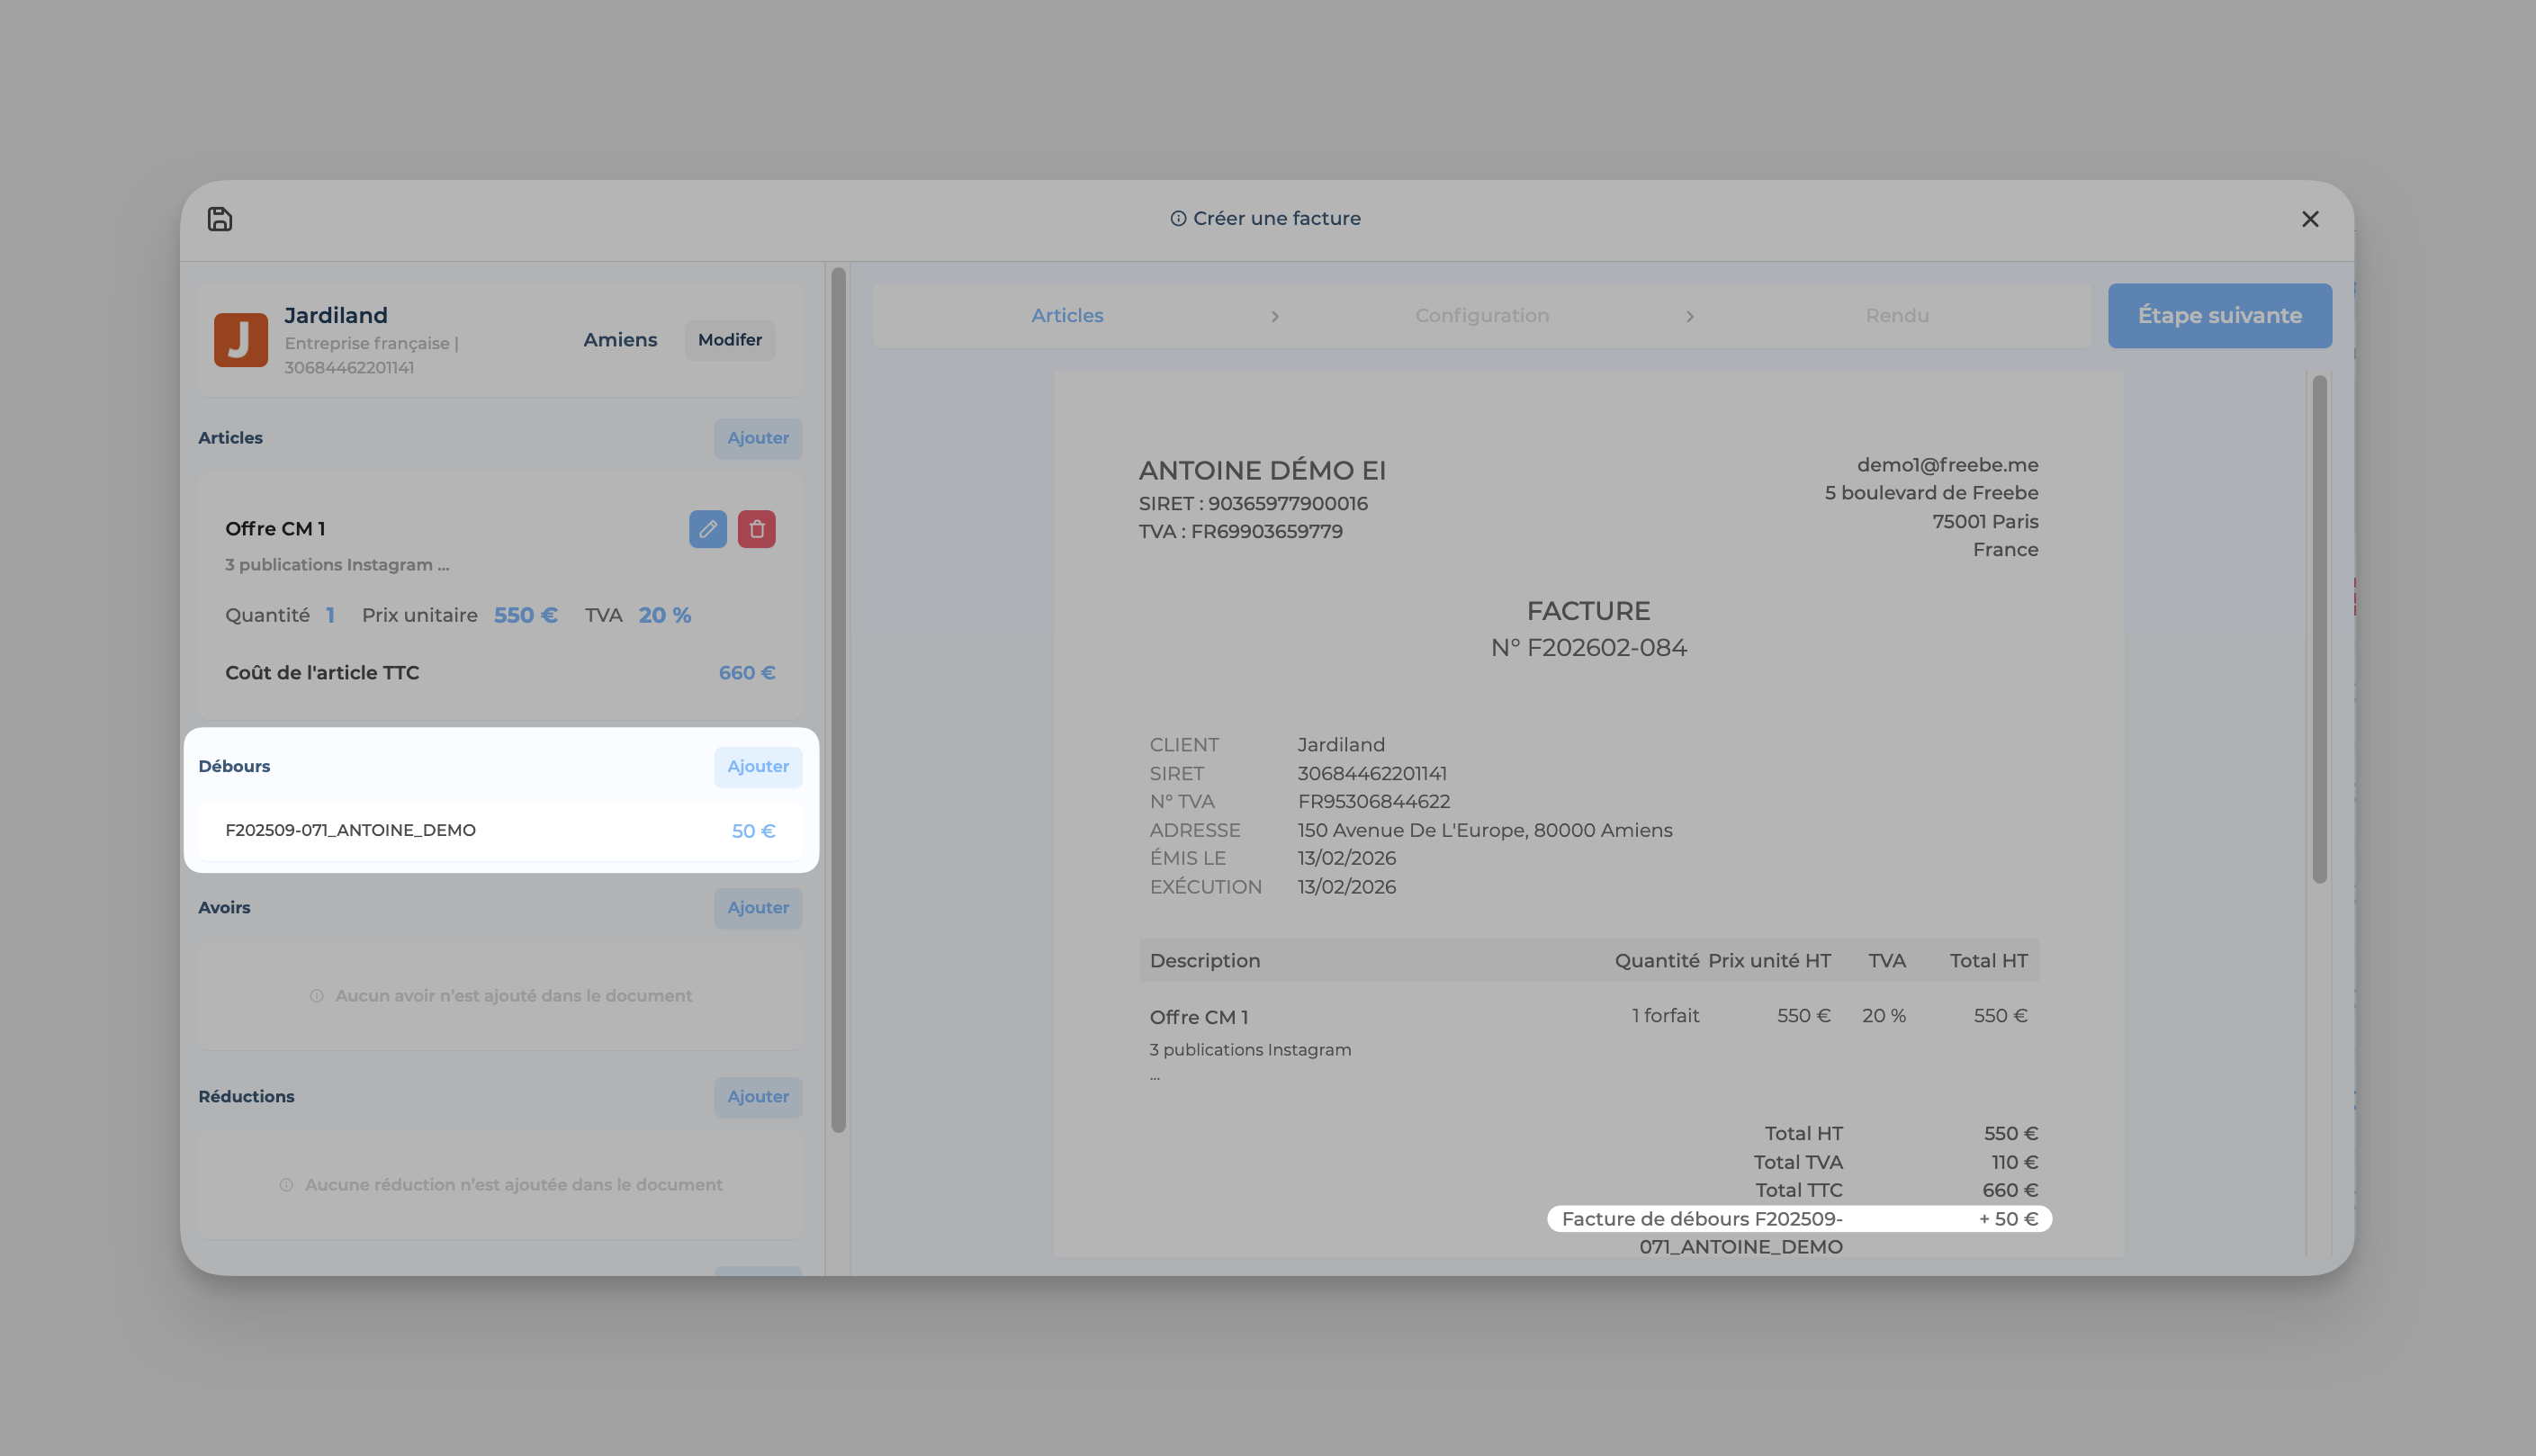Click the invoice preview scrollbar
Viewport: 2536px width, 1456px height.
click(2319, 630)
